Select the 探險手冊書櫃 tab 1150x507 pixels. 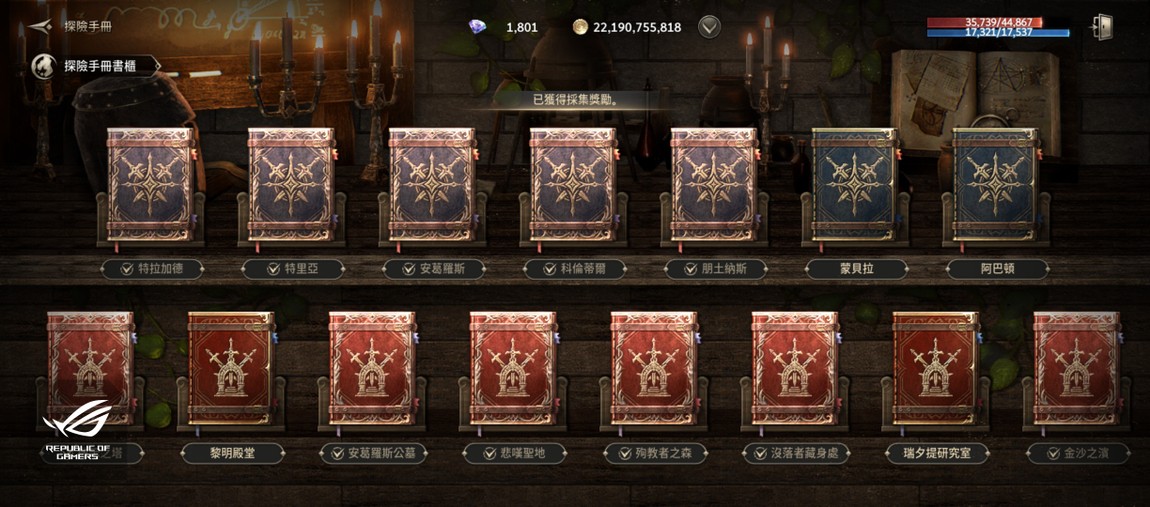click(95, 66)
